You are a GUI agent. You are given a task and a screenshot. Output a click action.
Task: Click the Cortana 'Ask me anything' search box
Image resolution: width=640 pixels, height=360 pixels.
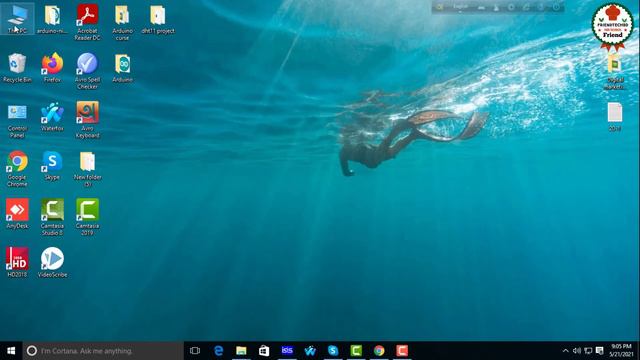click(103, 351)
